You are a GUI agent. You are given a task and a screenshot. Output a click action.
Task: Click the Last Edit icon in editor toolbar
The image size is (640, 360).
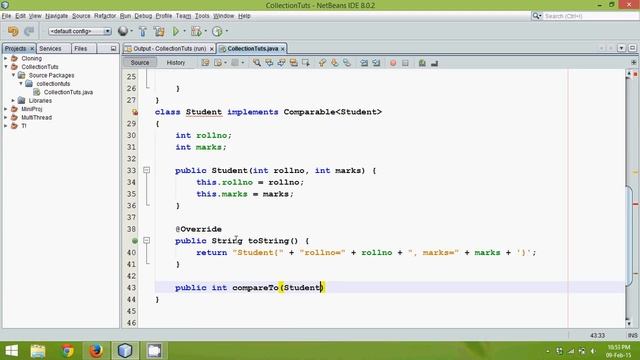205,63
